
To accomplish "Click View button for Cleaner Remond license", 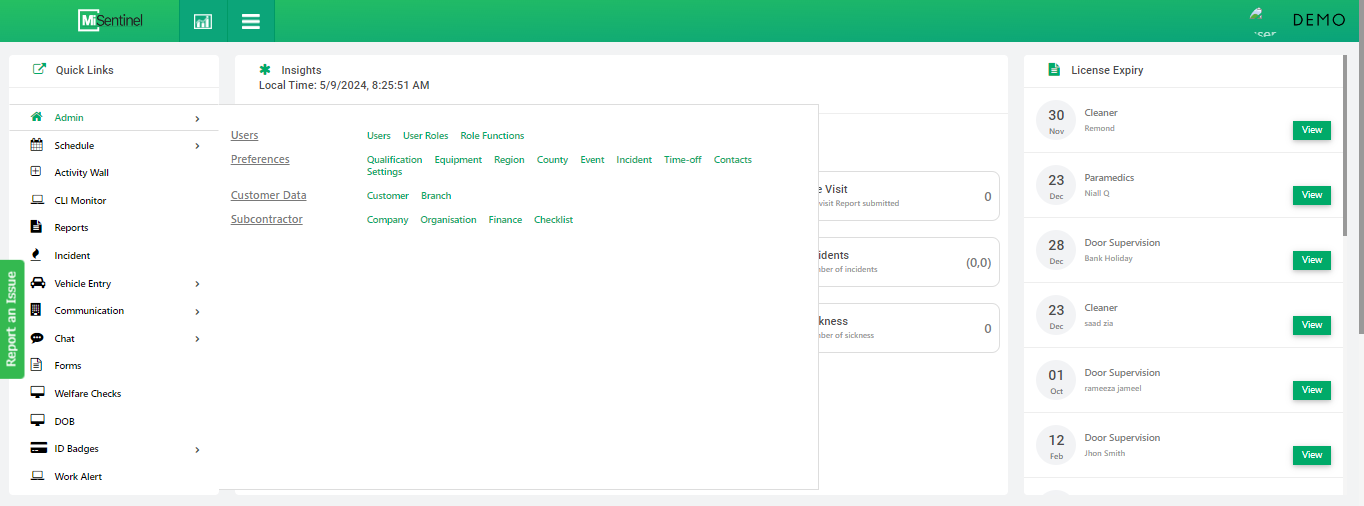I will click(1311, 130).
